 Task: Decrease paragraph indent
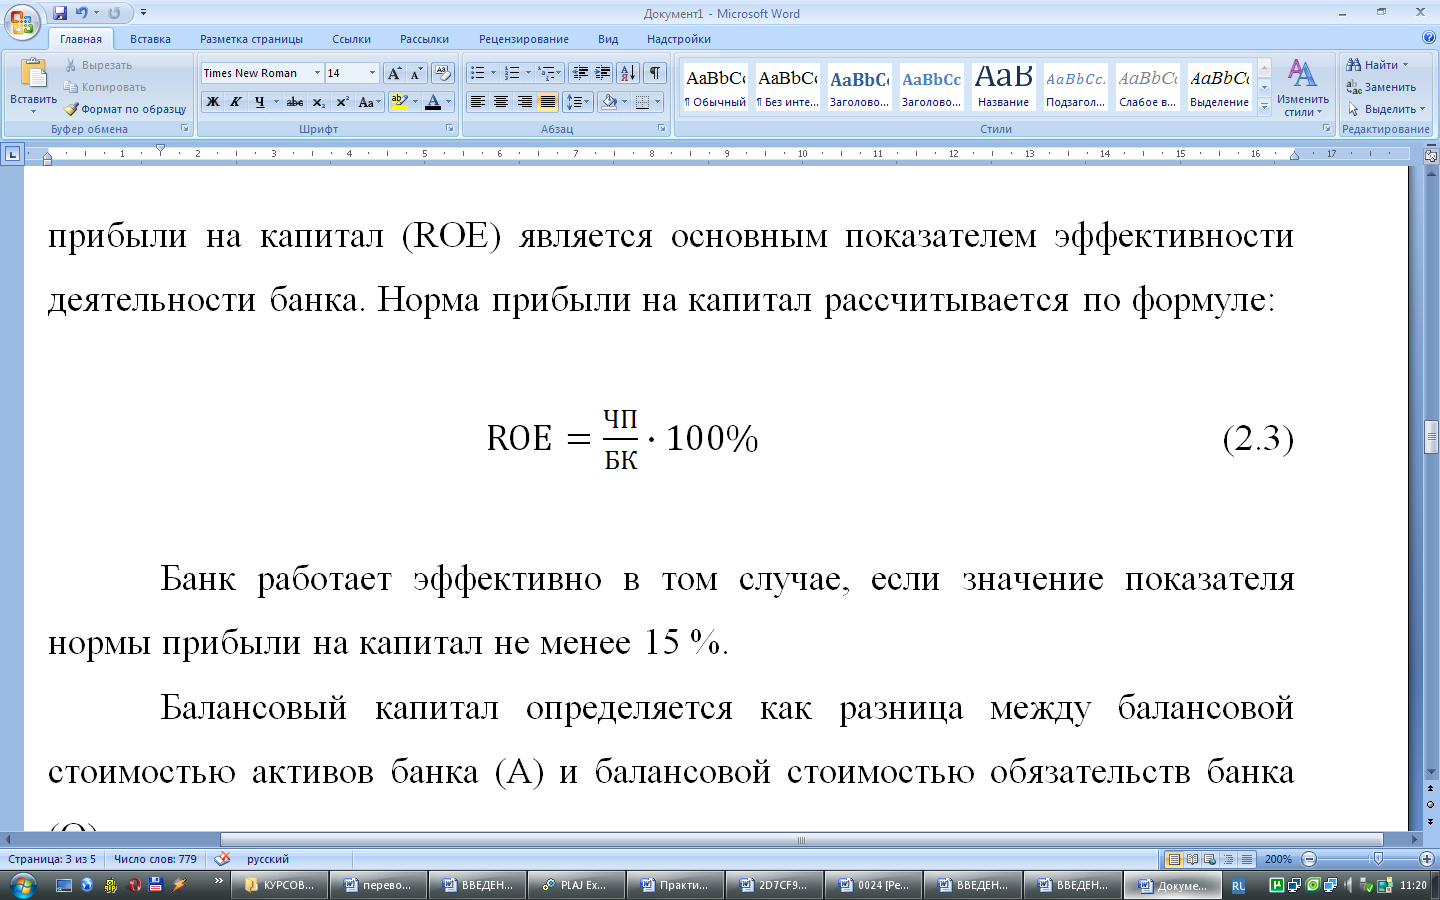(580, 73)
